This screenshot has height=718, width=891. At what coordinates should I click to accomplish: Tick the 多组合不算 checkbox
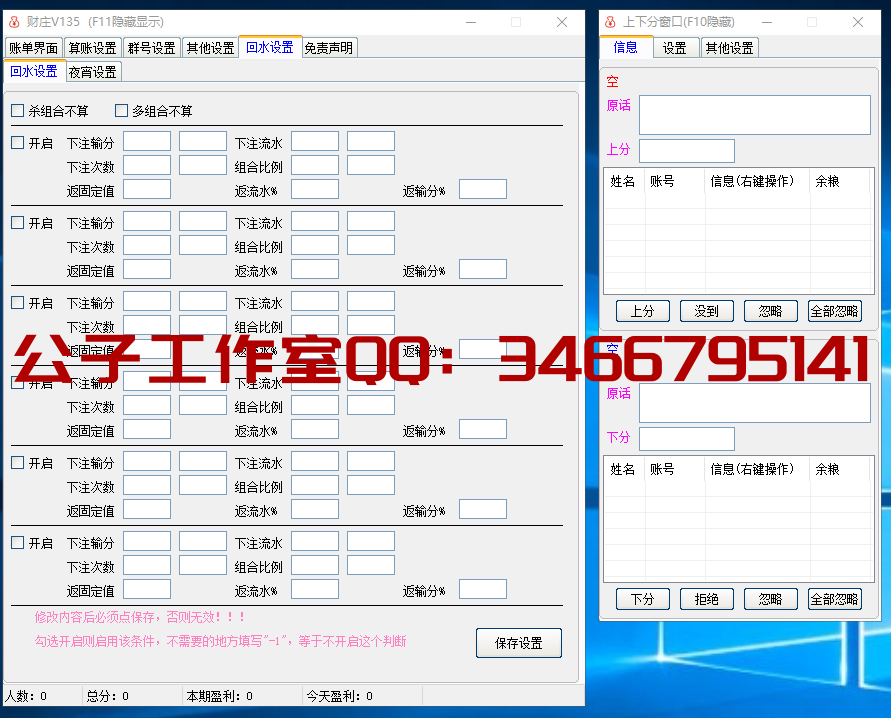[x=121, y=110]
